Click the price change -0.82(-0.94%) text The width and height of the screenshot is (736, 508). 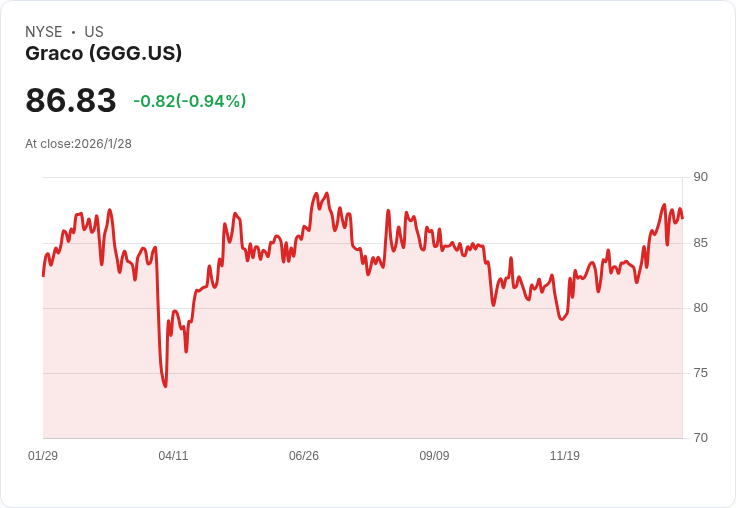pyautogui.click(x=190, y=101)
